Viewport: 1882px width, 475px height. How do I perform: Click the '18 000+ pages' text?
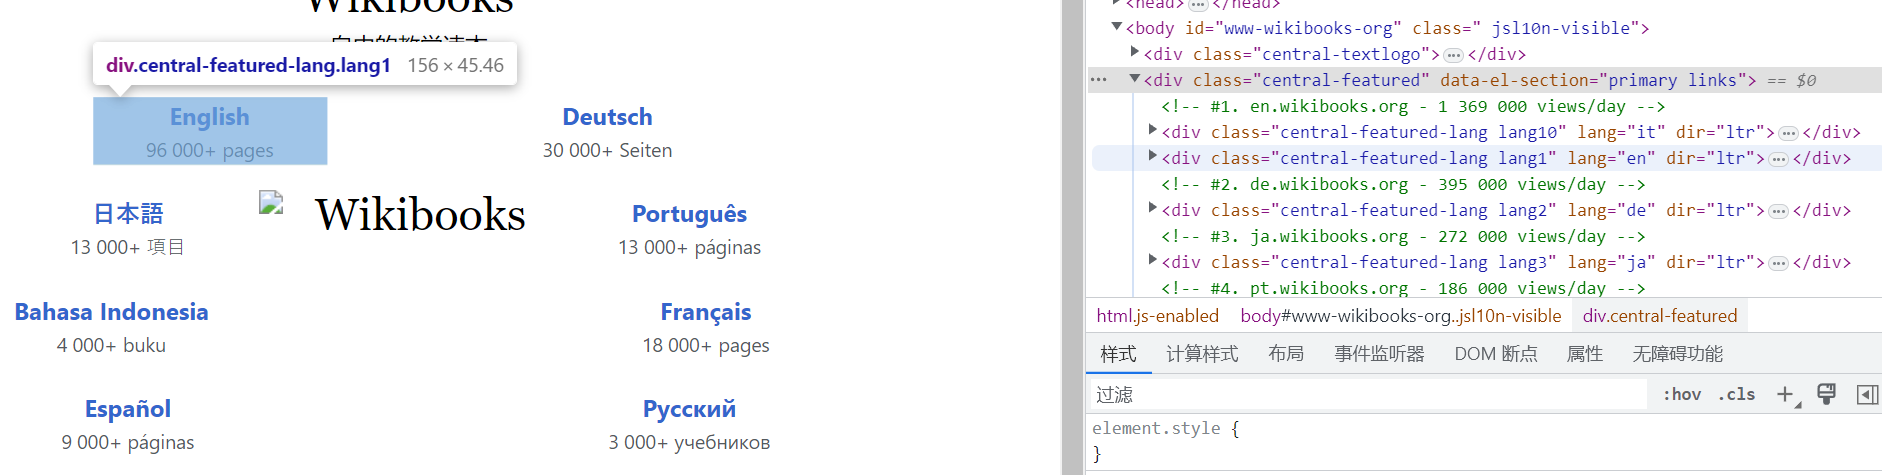(x=706, y=346)
